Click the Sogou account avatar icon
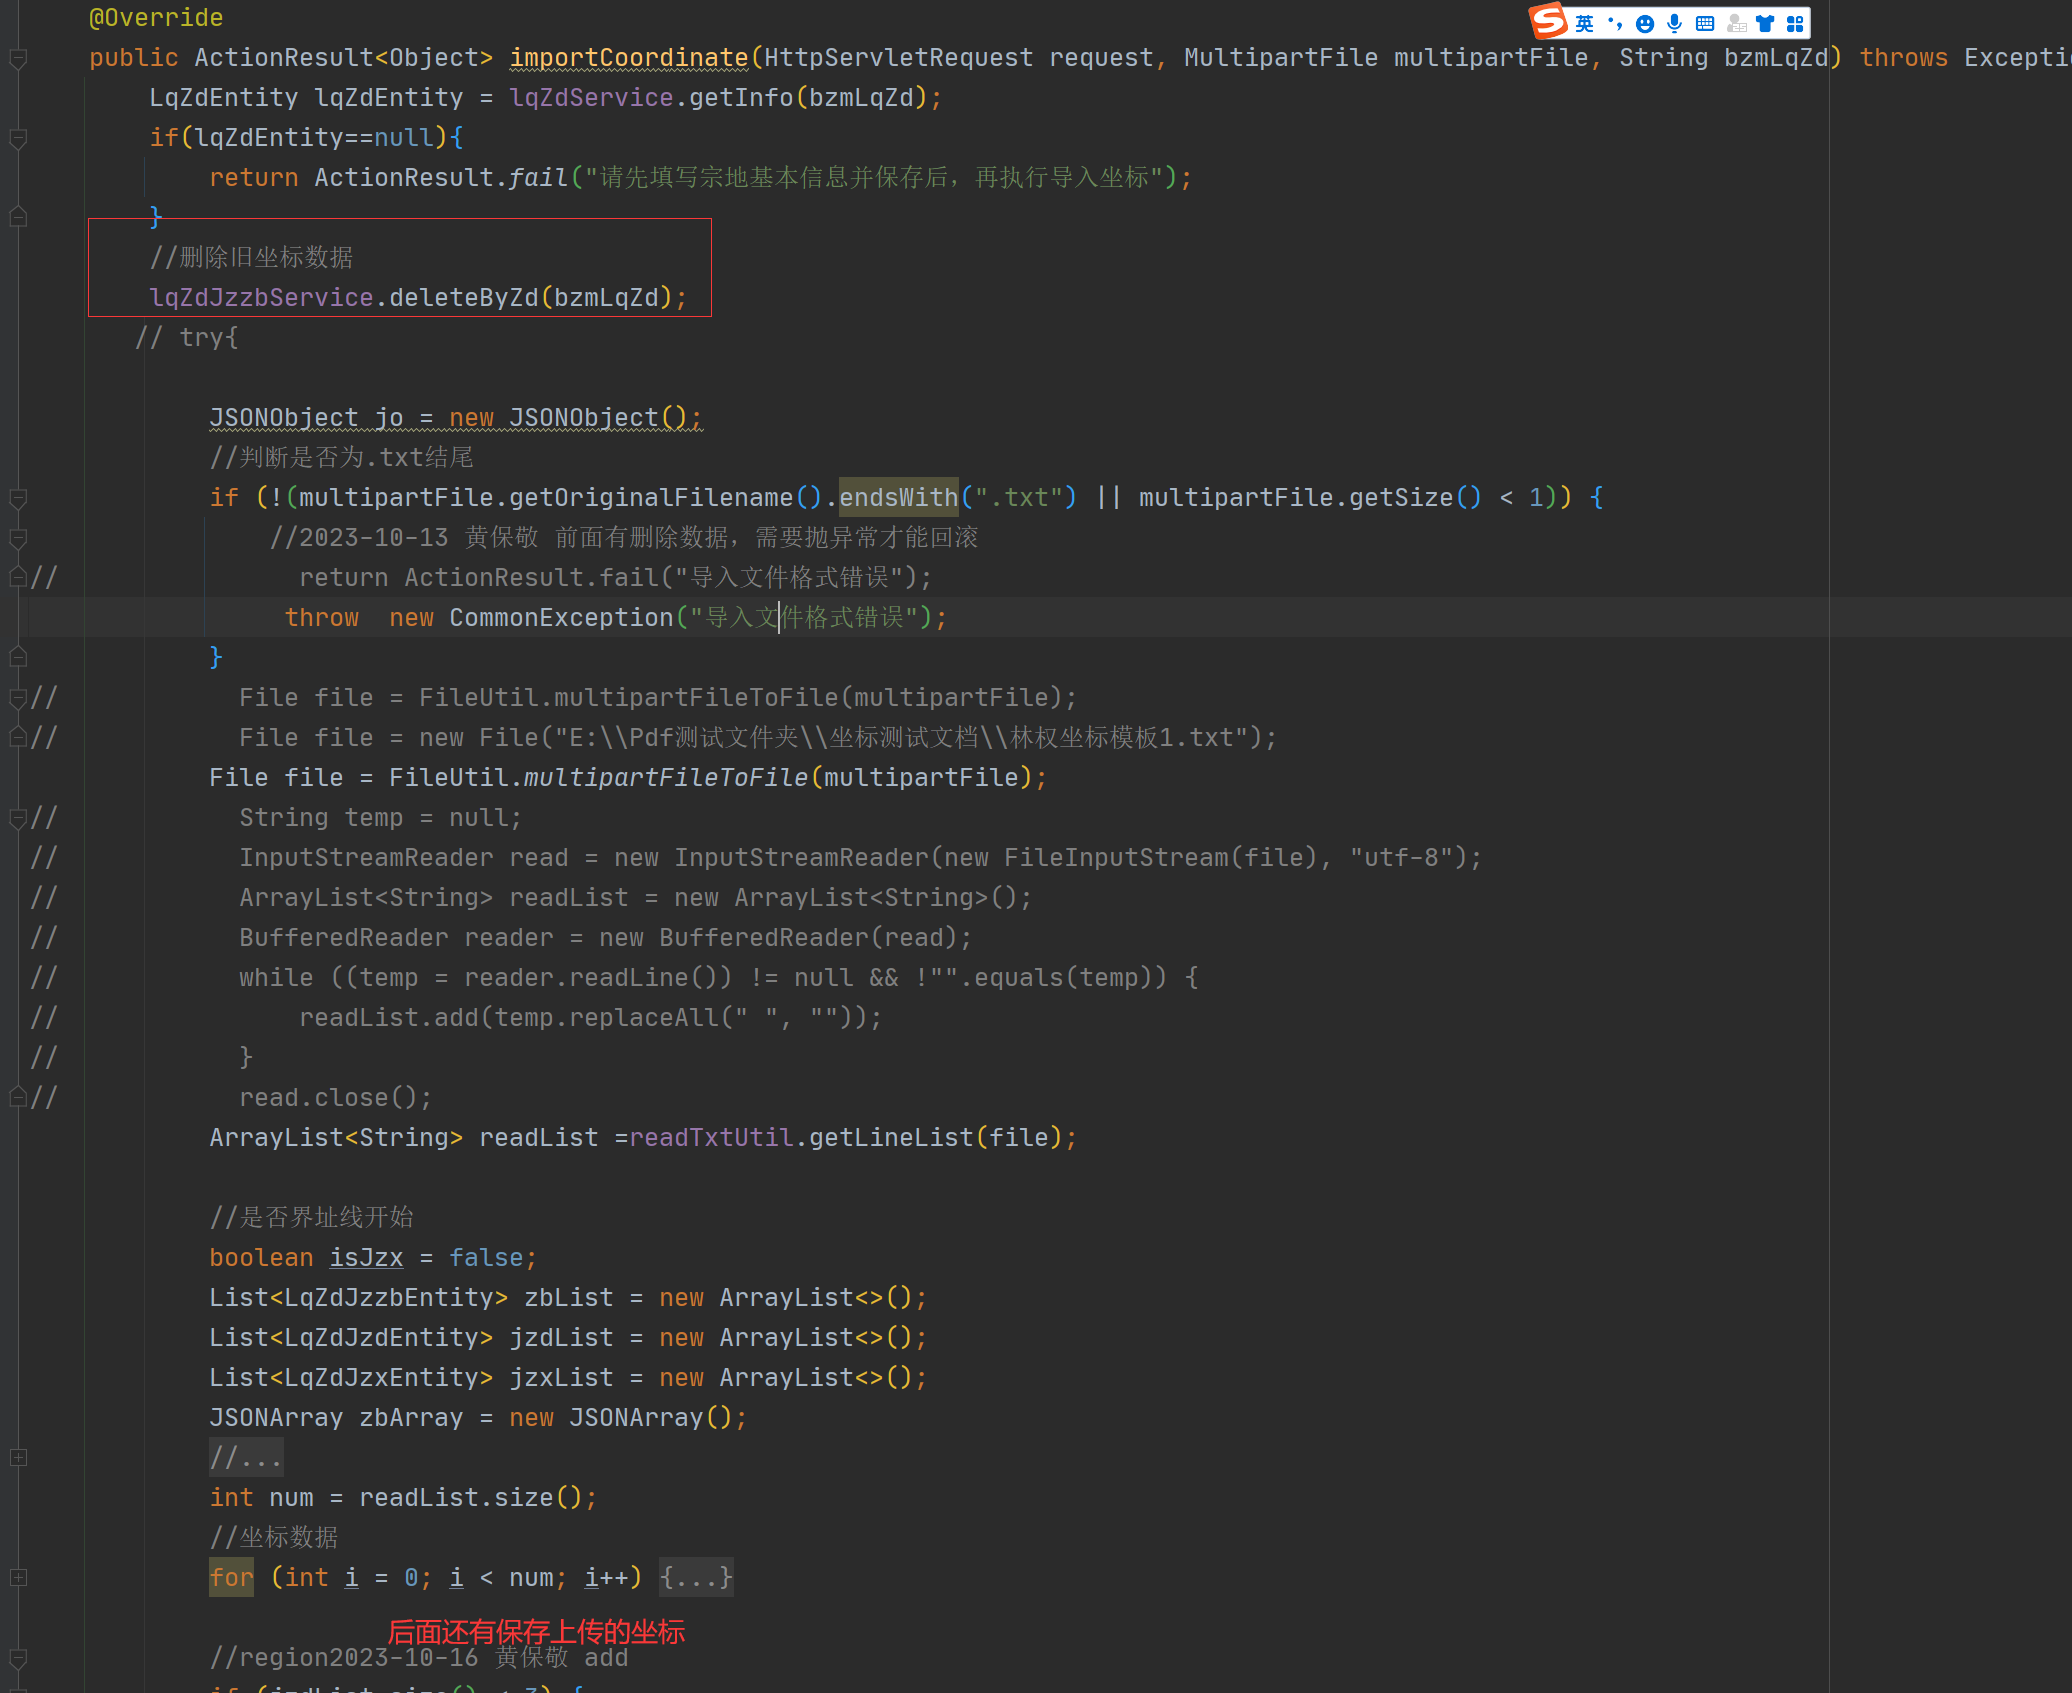2072x1693 pixels. 1737,24
